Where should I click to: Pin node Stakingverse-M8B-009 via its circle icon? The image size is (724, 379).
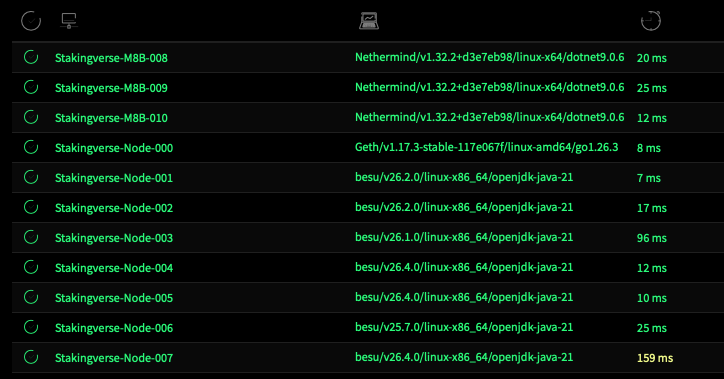click(x=31, y=87)
